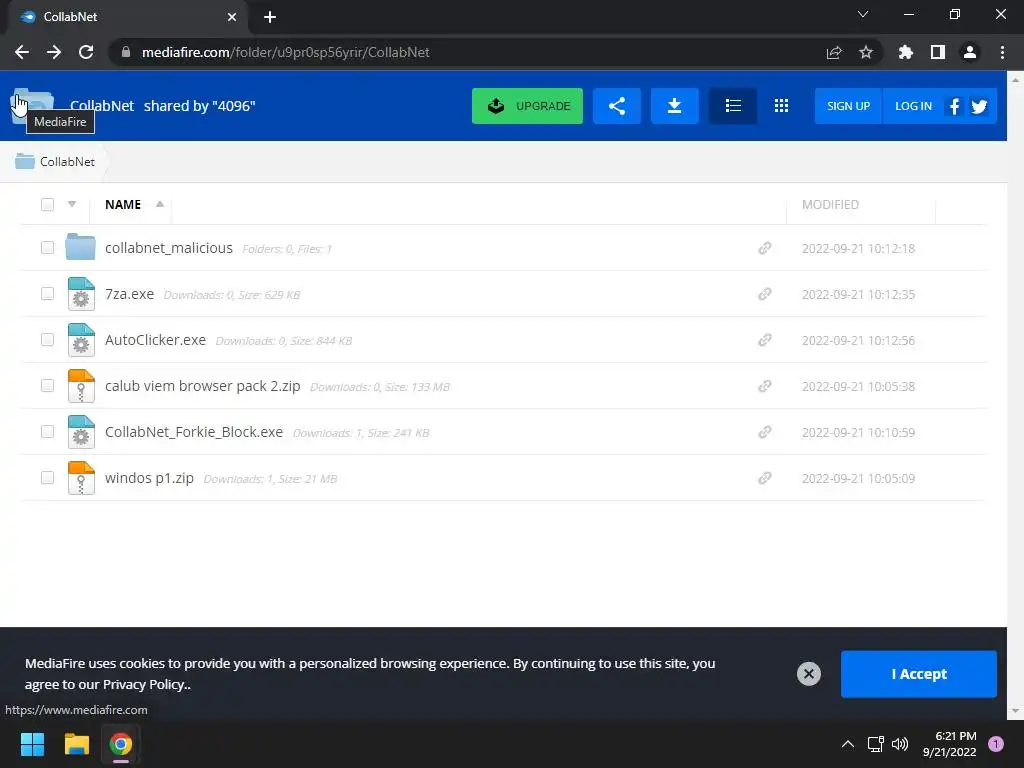The image size is (1024, 768).
Task: Copy link icon for 7za.exe
Action: (x=765, y=294)
